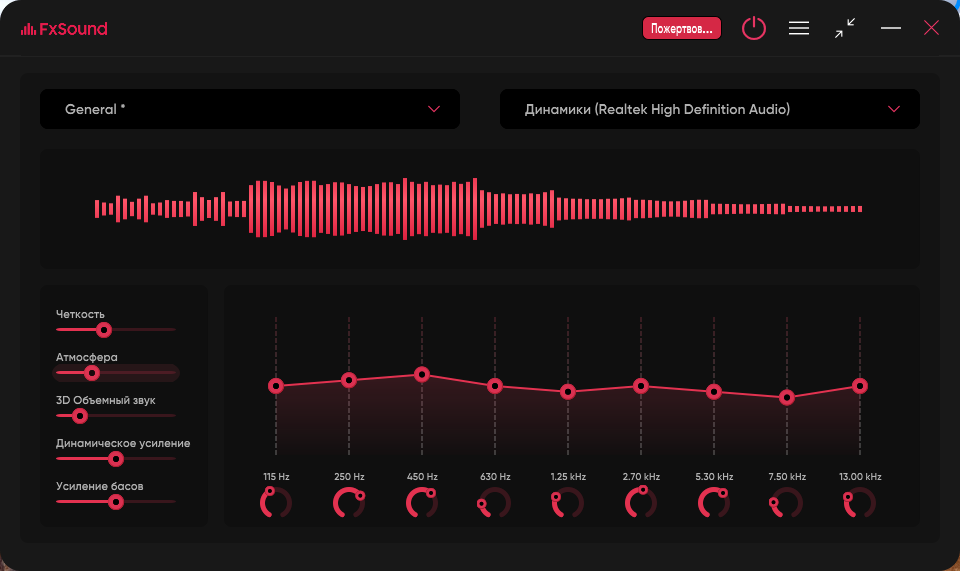Select the 2.70 kHz equalizer band point
The image size is (960, 571).
point(641,386)
